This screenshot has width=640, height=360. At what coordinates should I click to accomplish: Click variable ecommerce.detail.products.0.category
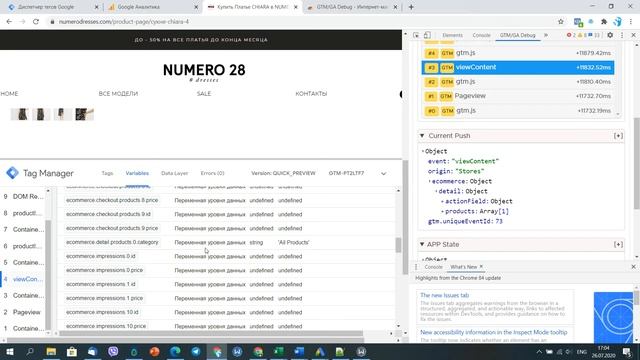click(x=112, y=242)
